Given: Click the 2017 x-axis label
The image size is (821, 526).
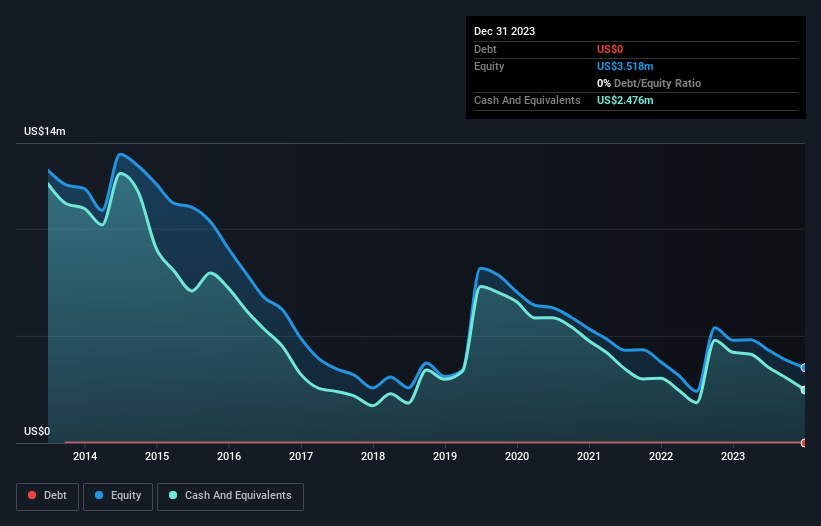Looking at the screenshot, I should tap(301, 456).
